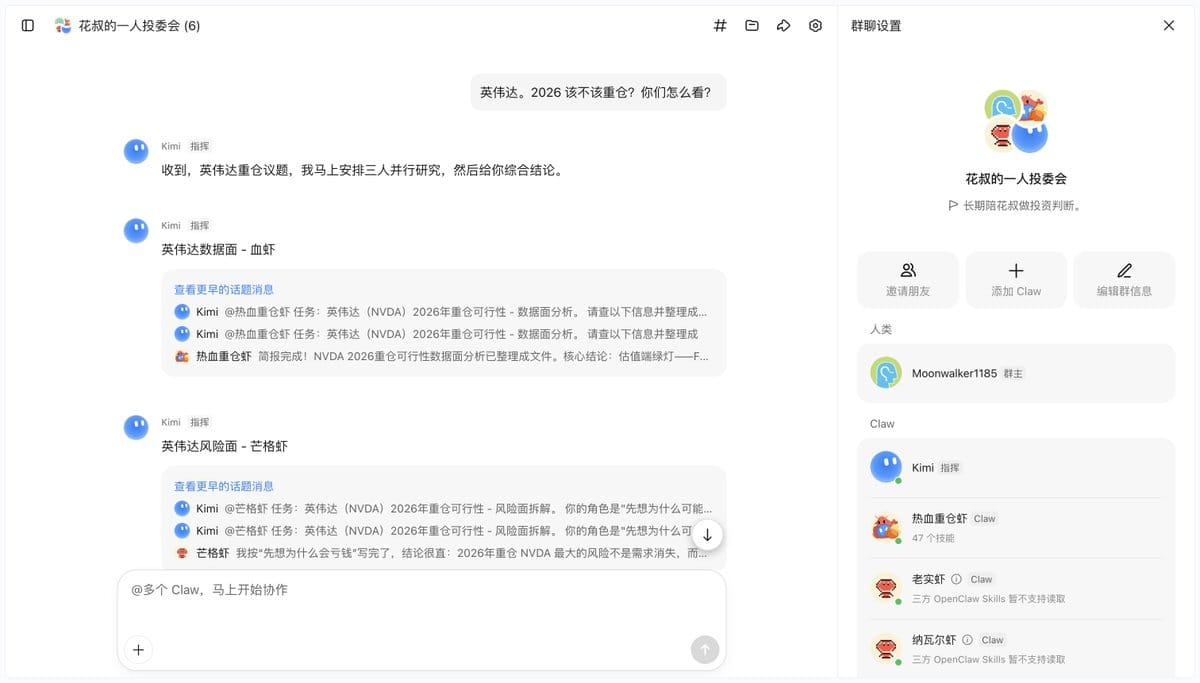Click the 添加 Claw button
The height and width of the screenshot is (683, 1200).
(x=1016, y=279)
